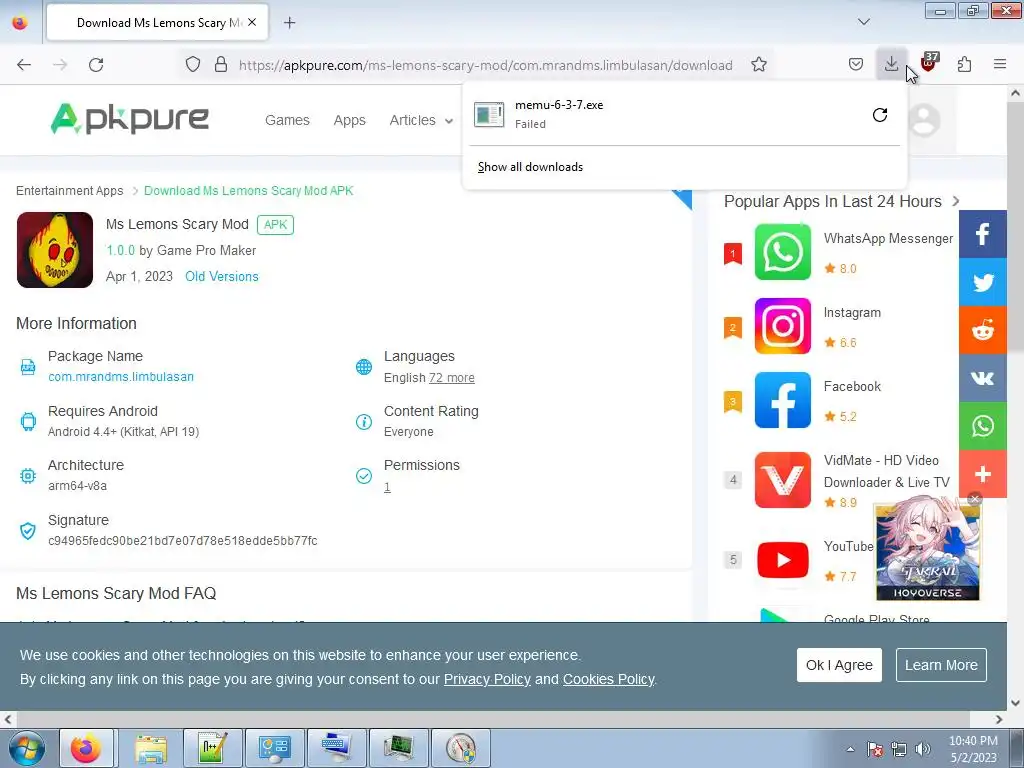Screen dimensions: 1024x768
Task: Share on VK sidebar button
Action: click(982, 378)
